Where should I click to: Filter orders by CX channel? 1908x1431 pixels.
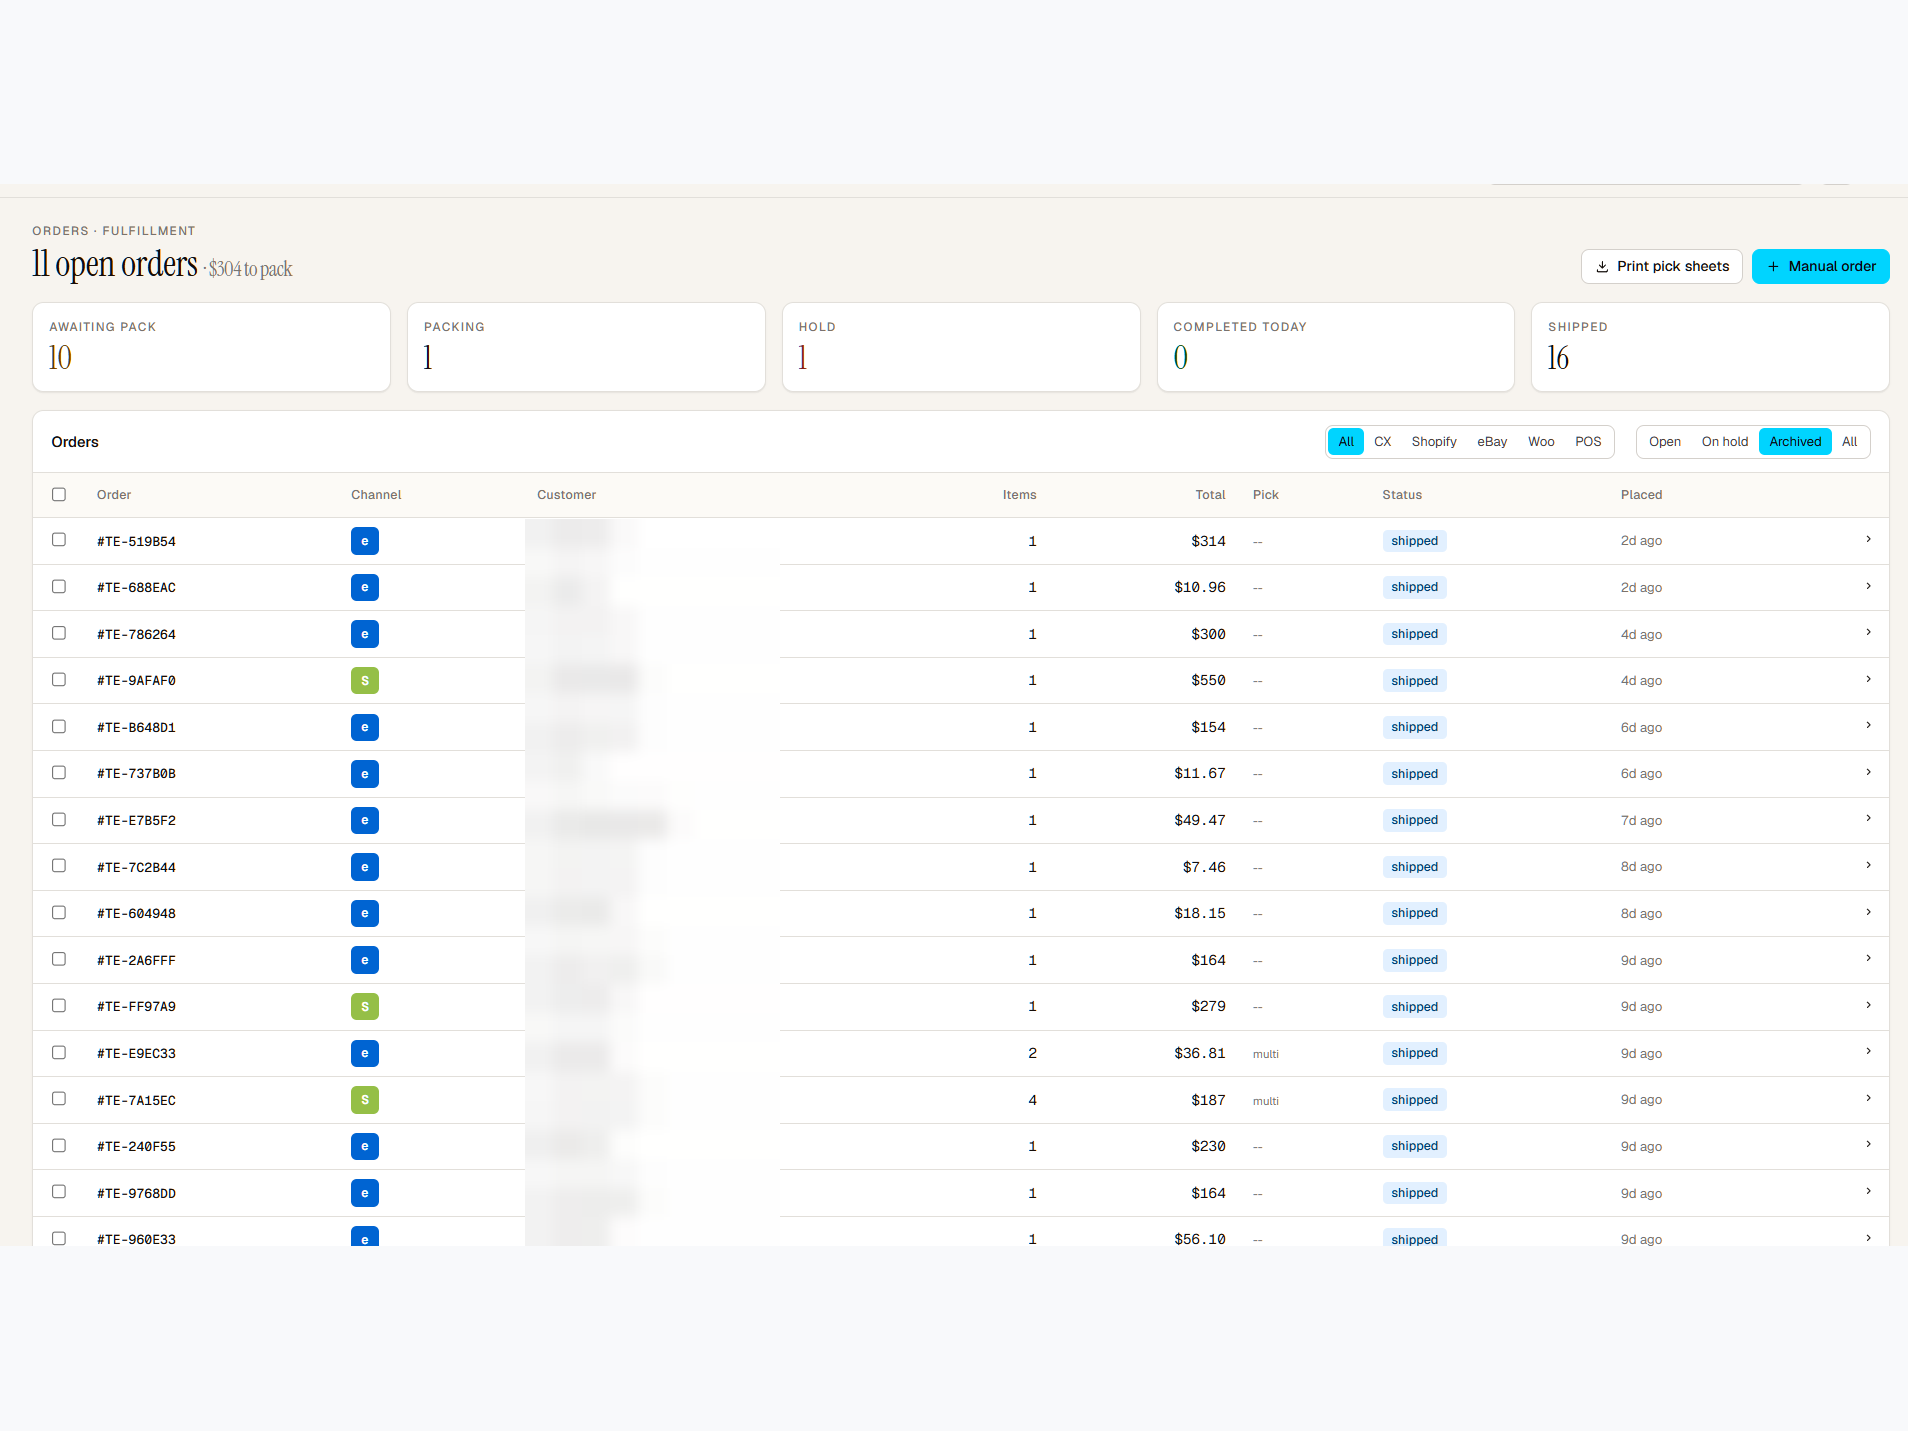(1383, 442)
